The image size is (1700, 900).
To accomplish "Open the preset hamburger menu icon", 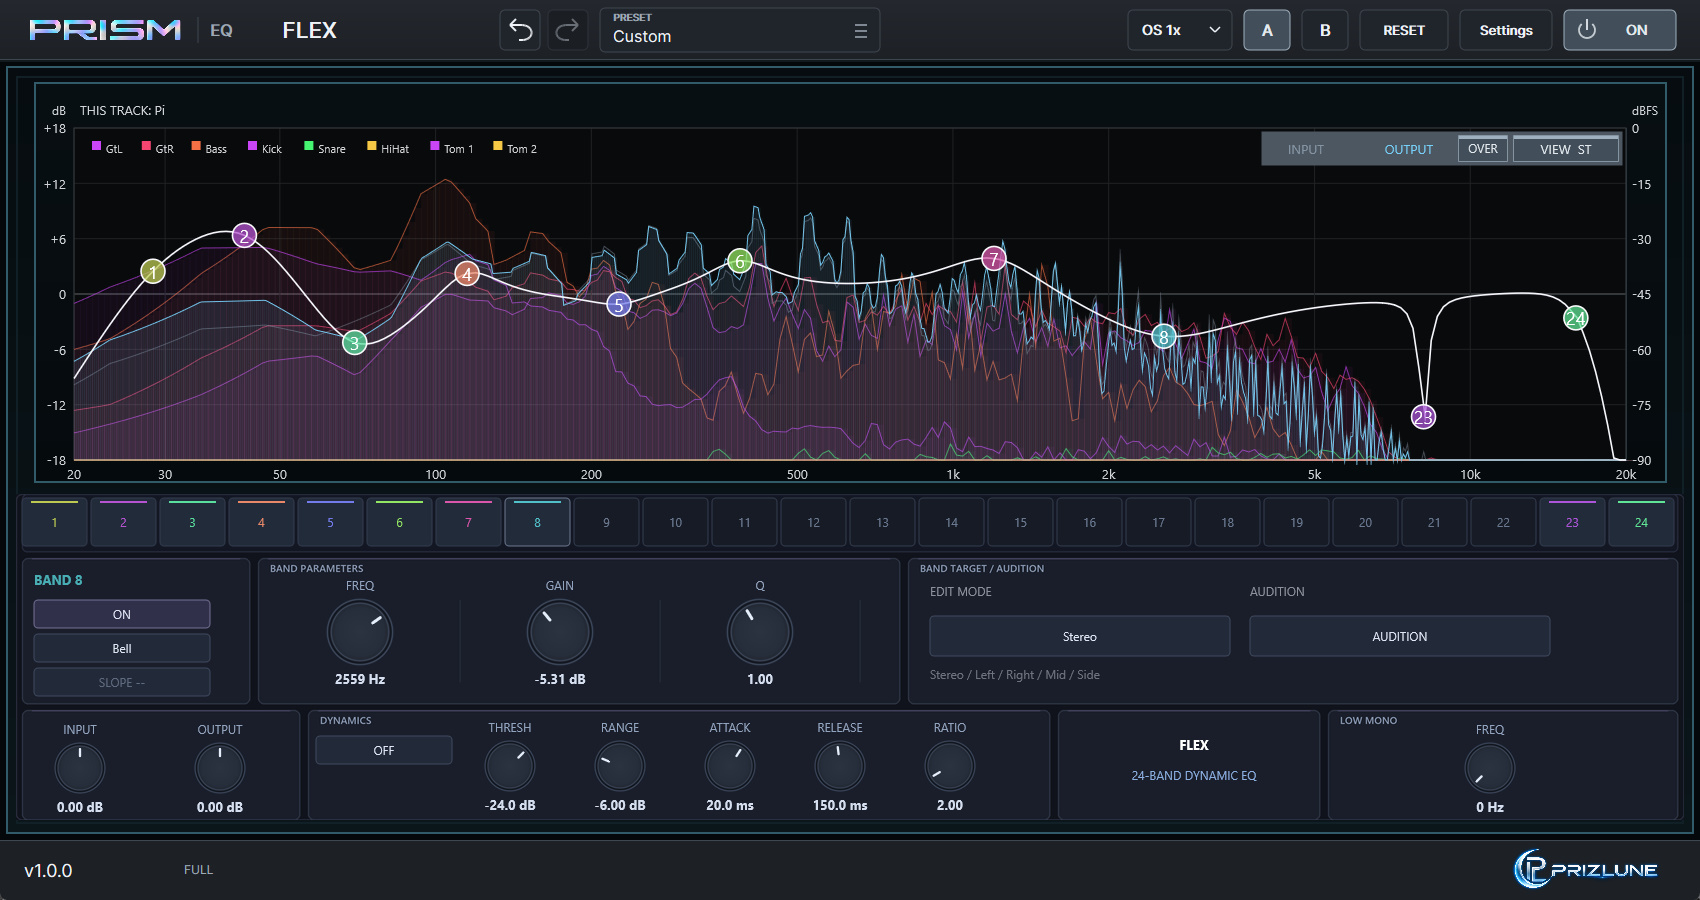I will pyautogui.click(x=860, y=31).
